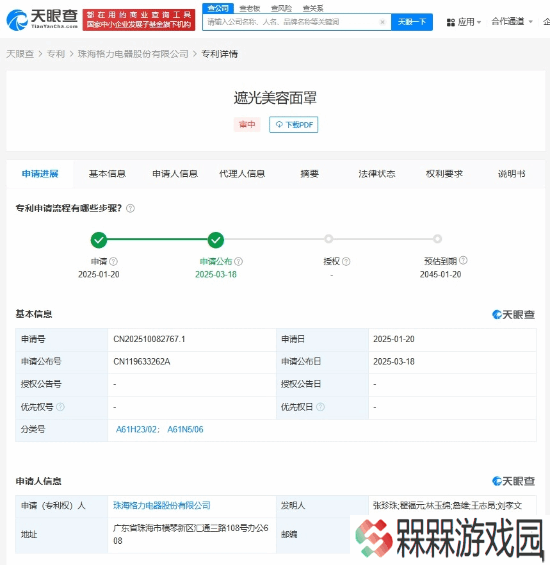The width and height of the screenshot is (550, 565).
Task: Click the grey 授权 step marker
Action: tap(328, 239)
